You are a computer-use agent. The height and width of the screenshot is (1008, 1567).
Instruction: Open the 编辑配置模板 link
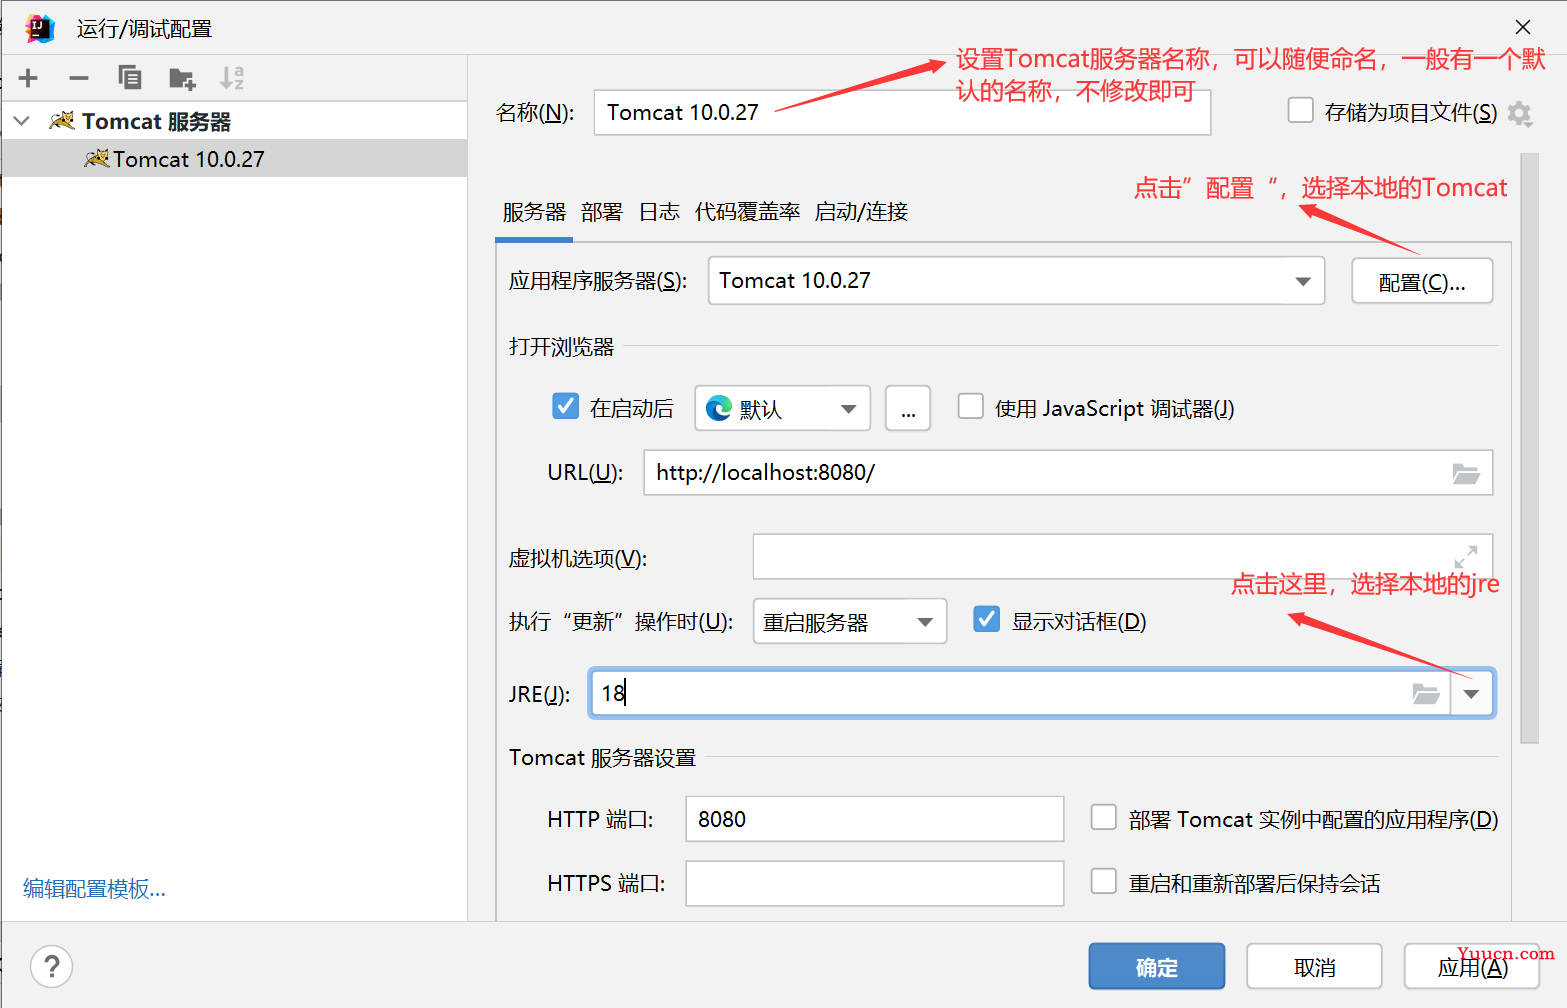click(x=95, y=888)
